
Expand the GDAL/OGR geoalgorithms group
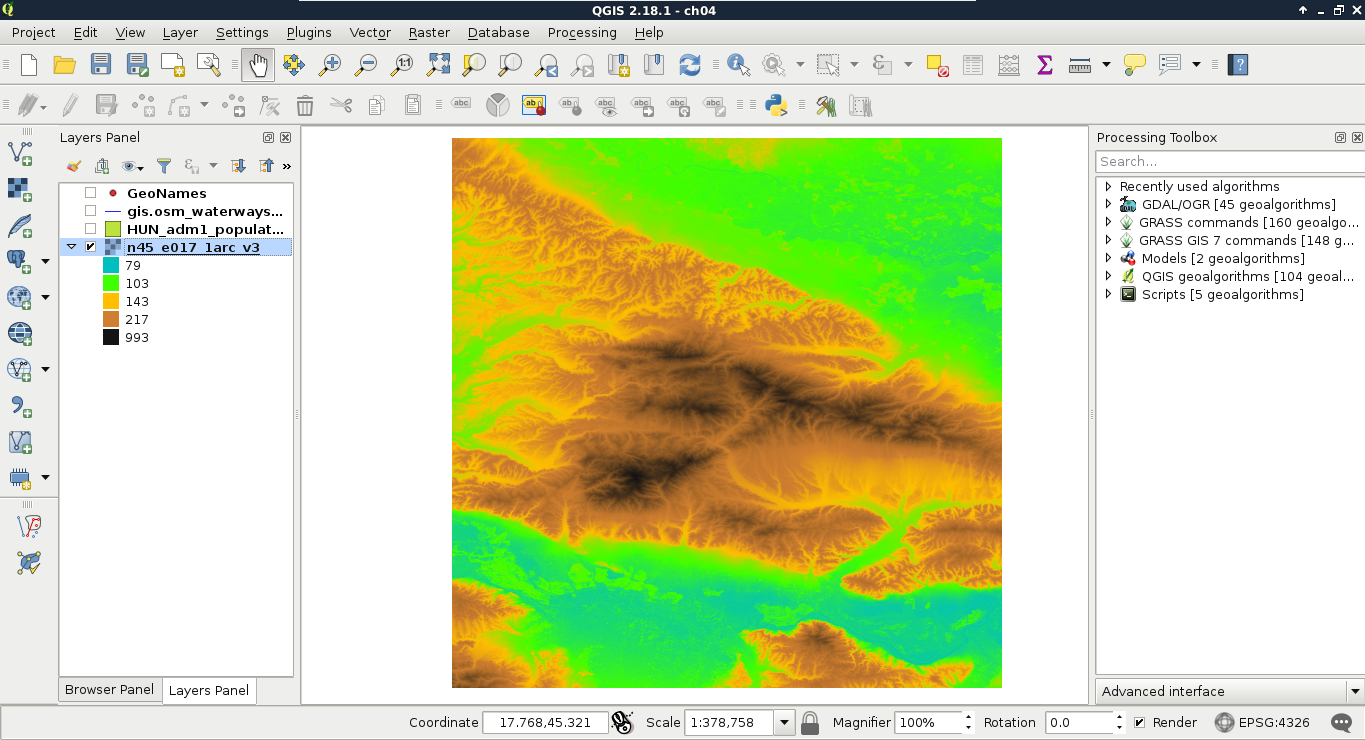pos(1108,204)
